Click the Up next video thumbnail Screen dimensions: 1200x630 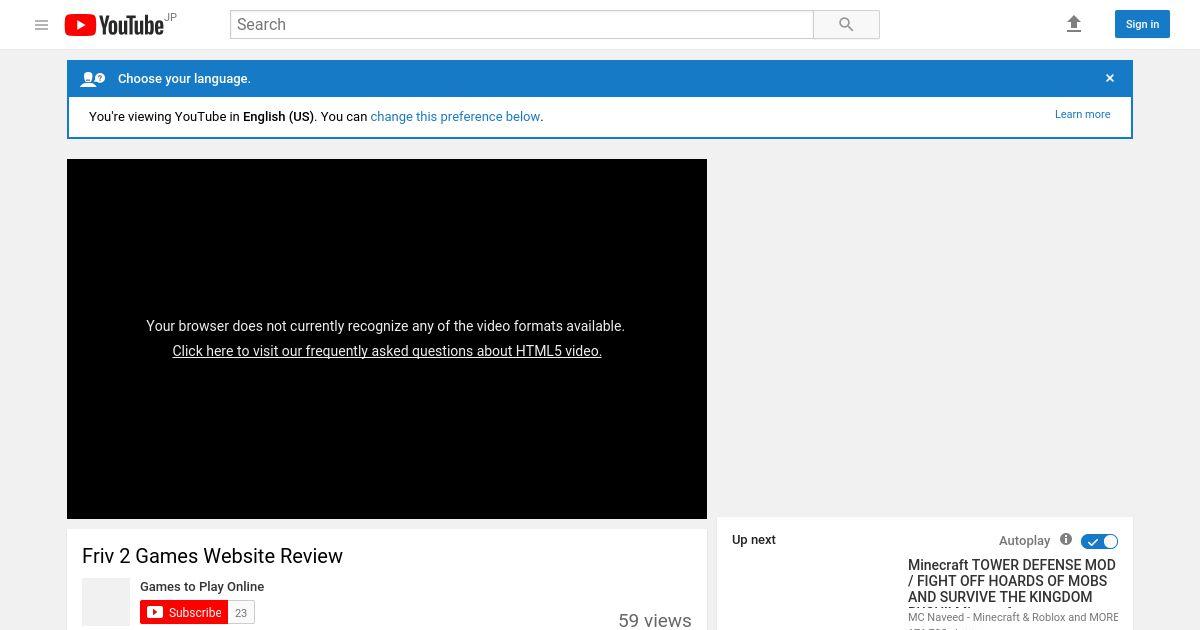(x=814, y=595)
